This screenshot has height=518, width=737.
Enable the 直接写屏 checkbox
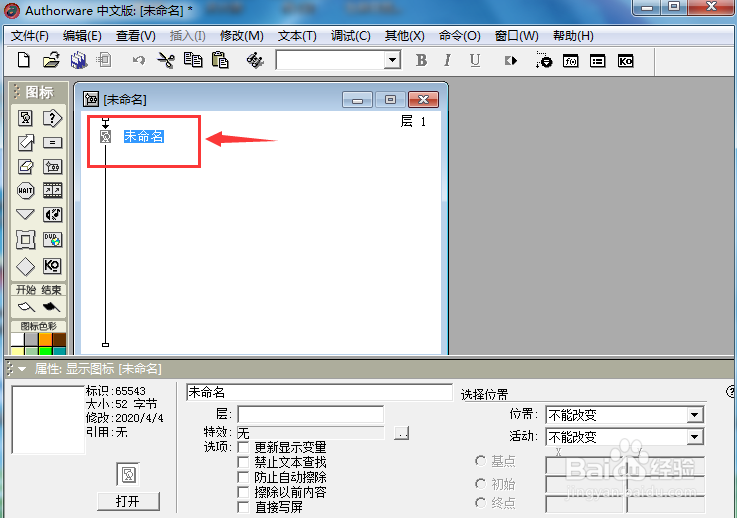(x=243, y=507)
